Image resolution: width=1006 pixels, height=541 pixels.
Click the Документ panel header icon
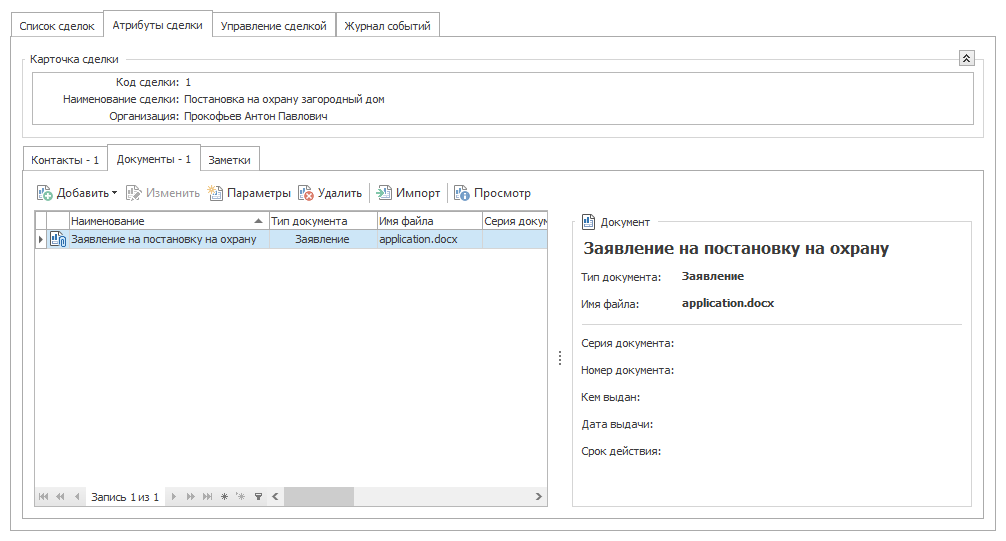click(588, 222)
